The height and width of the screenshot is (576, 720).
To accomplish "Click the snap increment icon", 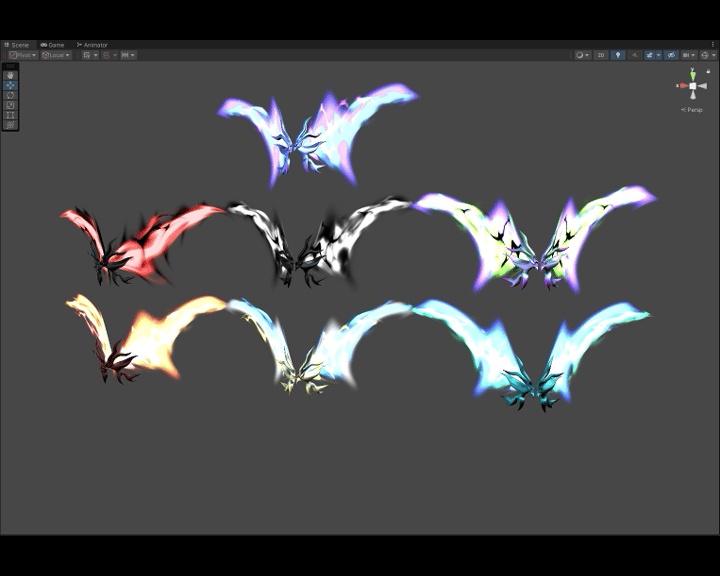I will tap(124, 55).
